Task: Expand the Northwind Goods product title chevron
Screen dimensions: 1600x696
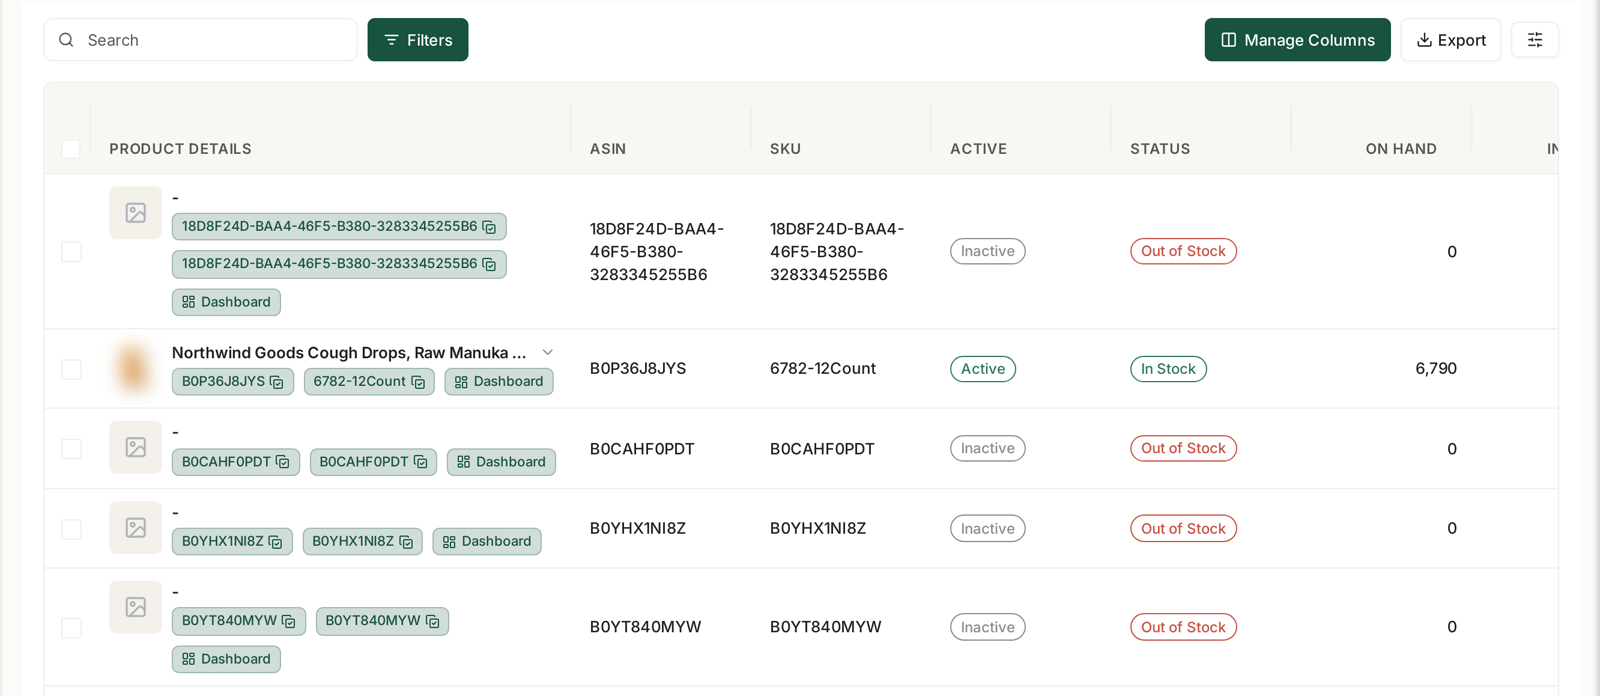Action: tap(548, 353)
